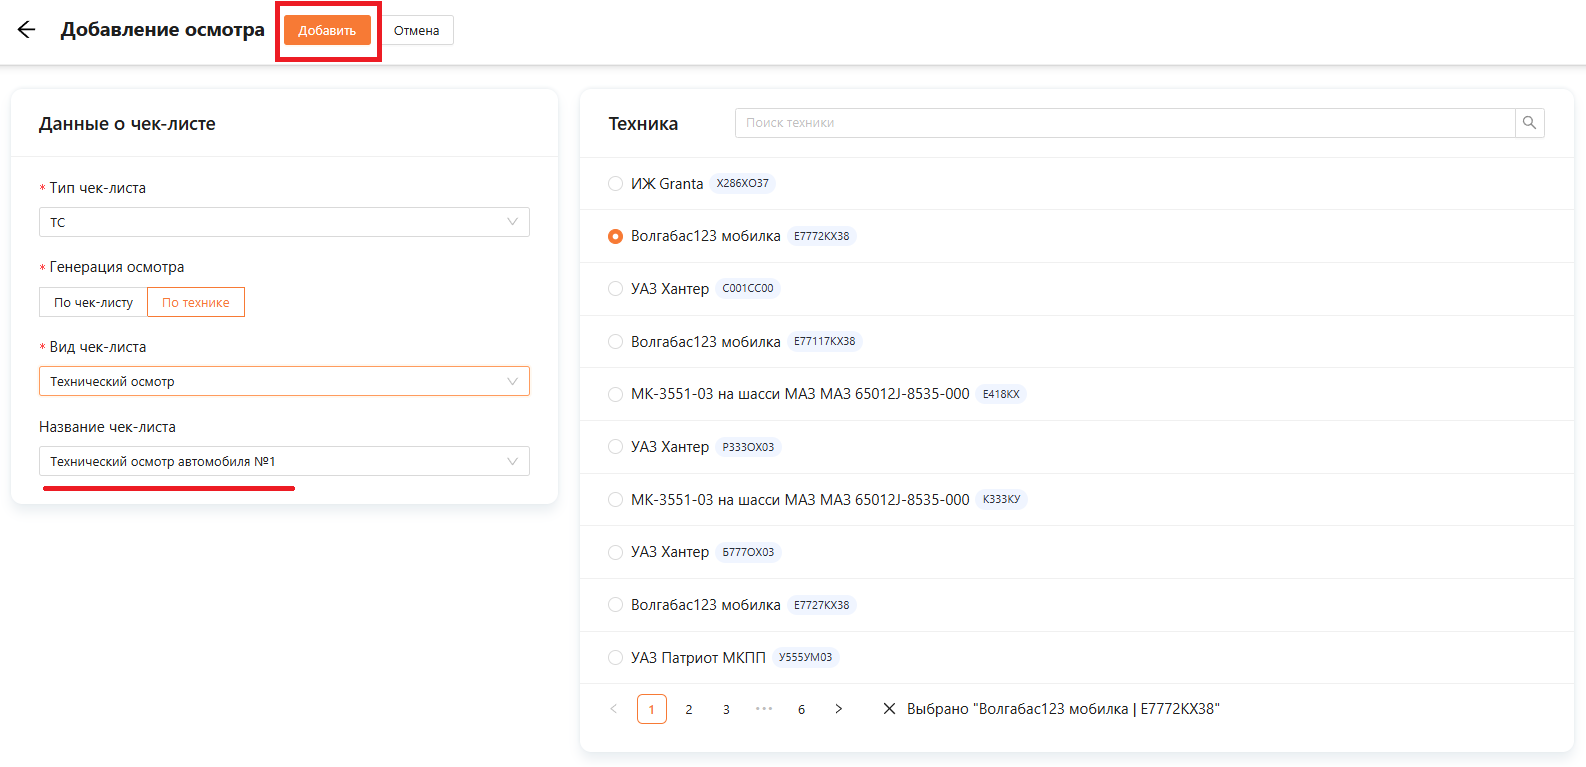Image resolution: width=1586 pixels, height=767 pixels.
Task: Expand Вид чек-листа dropdown
Action: 284,381
